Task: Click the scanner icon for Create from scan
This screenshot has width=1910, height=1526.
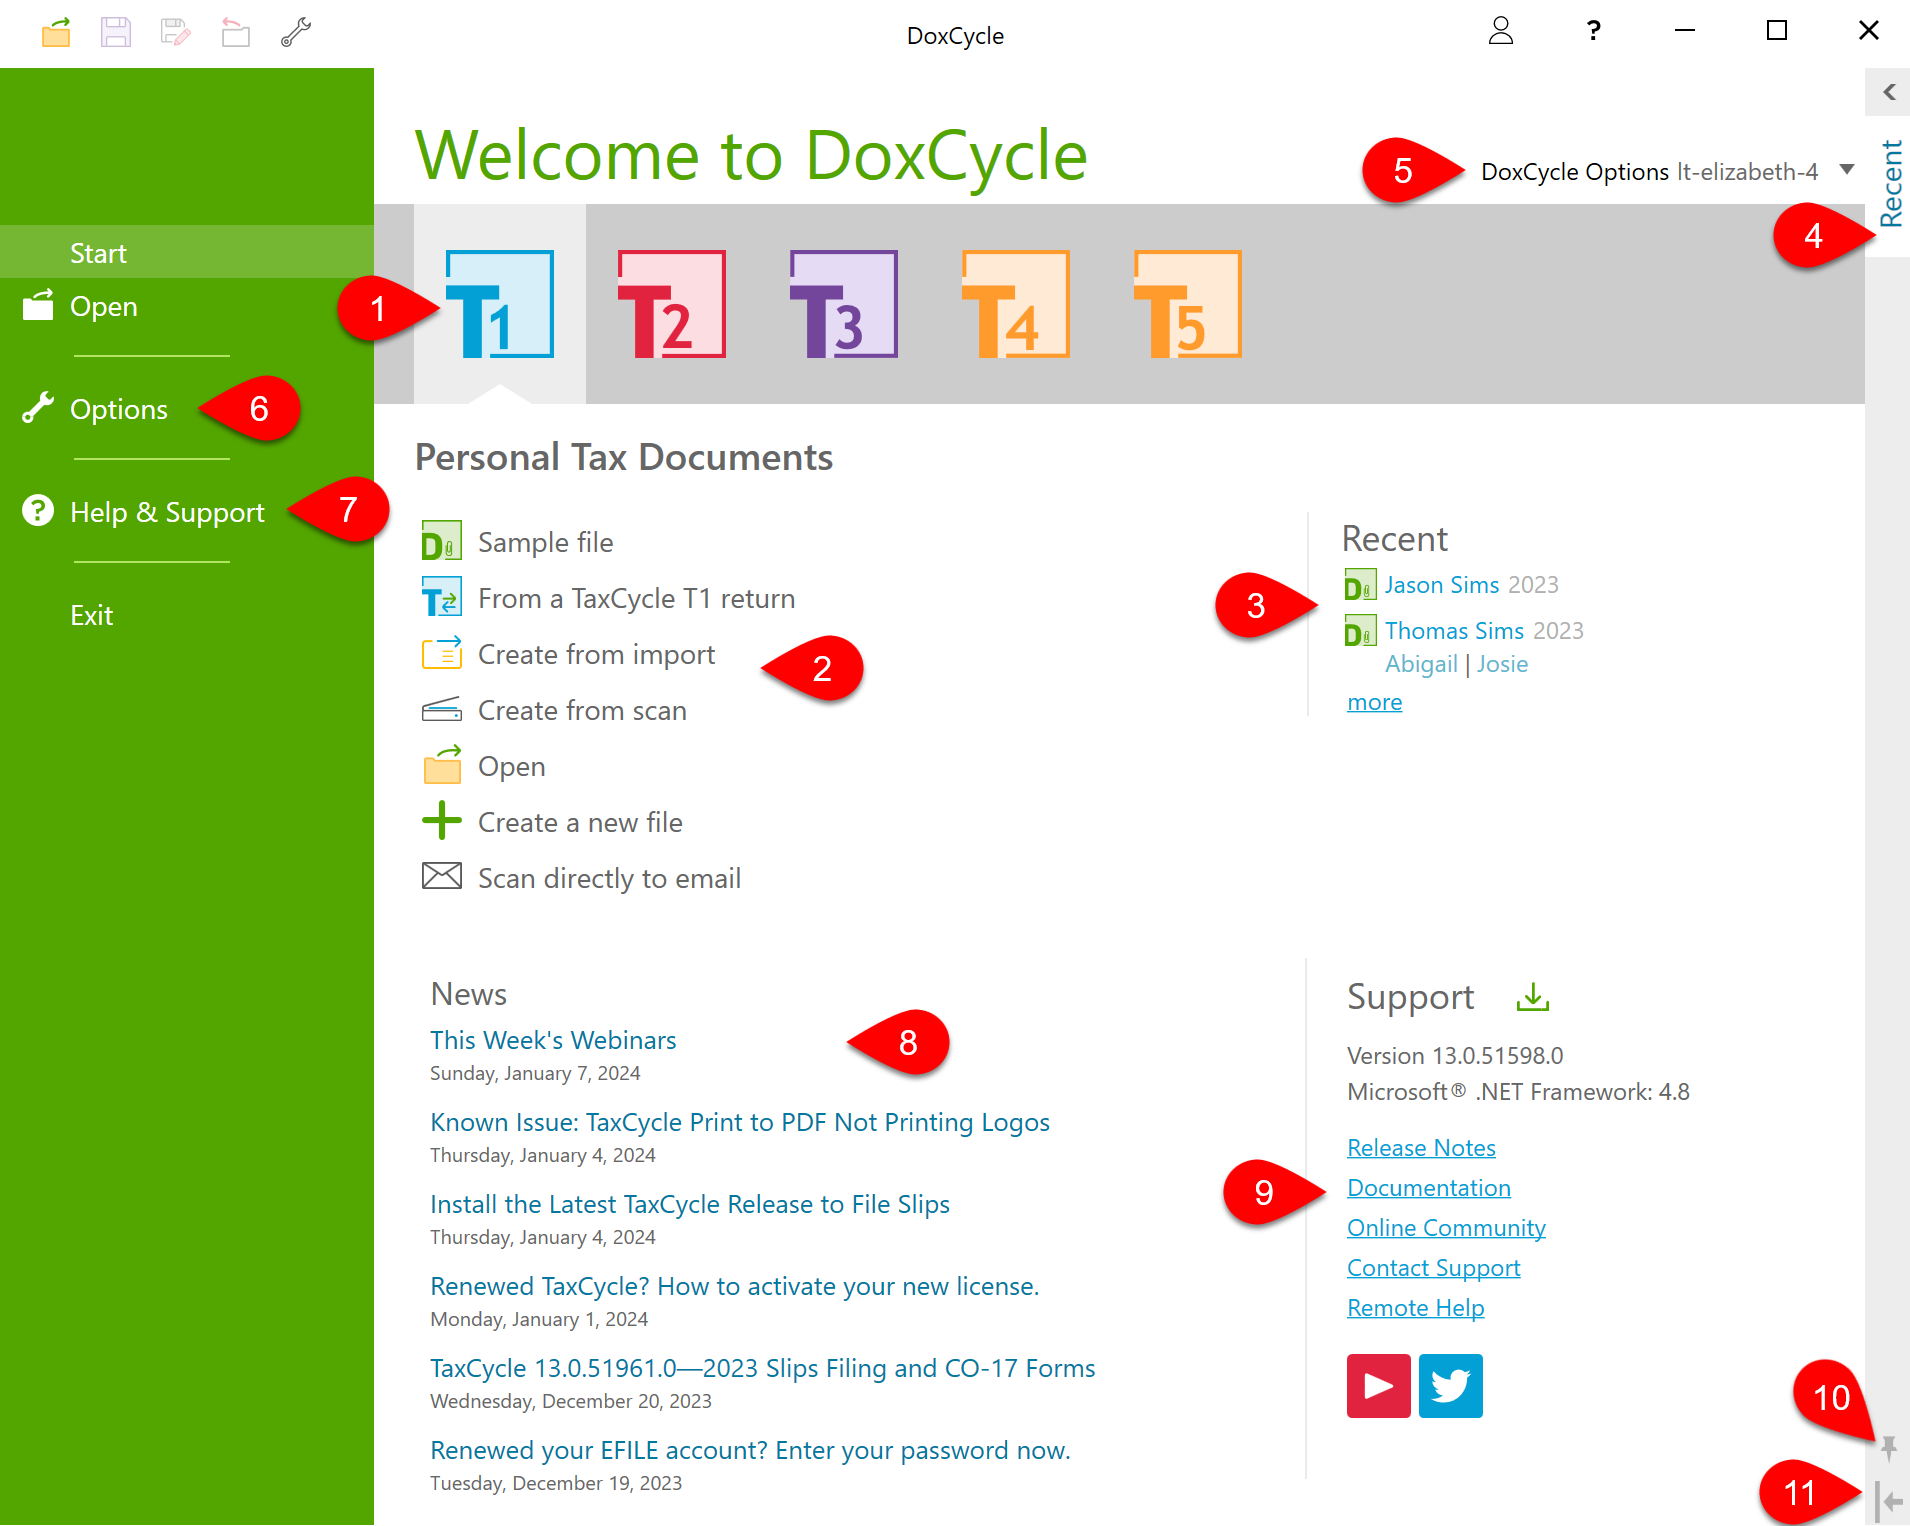Action: click(x=441, y=709)
